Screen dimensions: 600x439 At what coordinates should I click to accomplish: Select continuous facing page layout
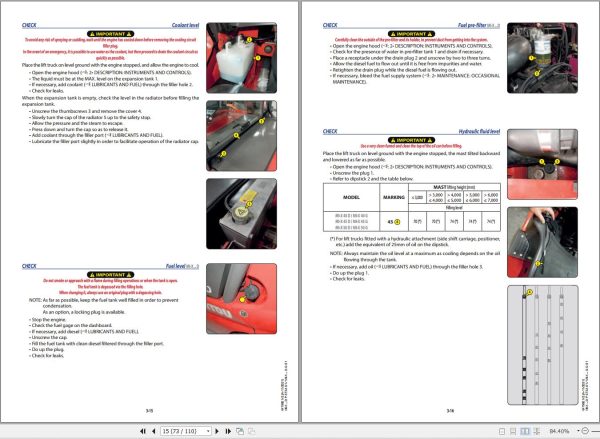tap(536, 431)
